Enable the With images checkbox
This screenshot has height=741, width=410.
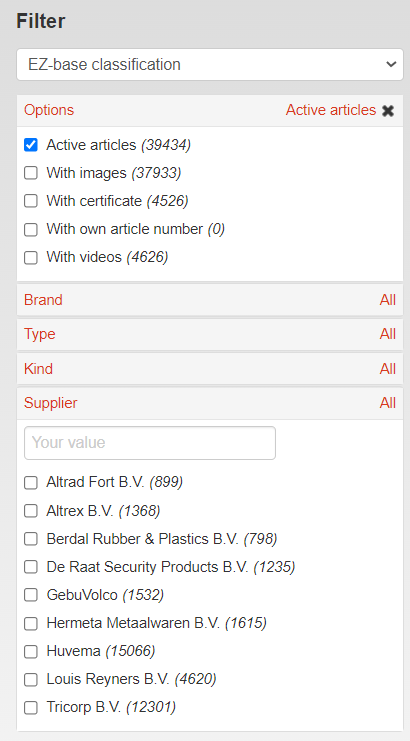(x=31, y=173)
